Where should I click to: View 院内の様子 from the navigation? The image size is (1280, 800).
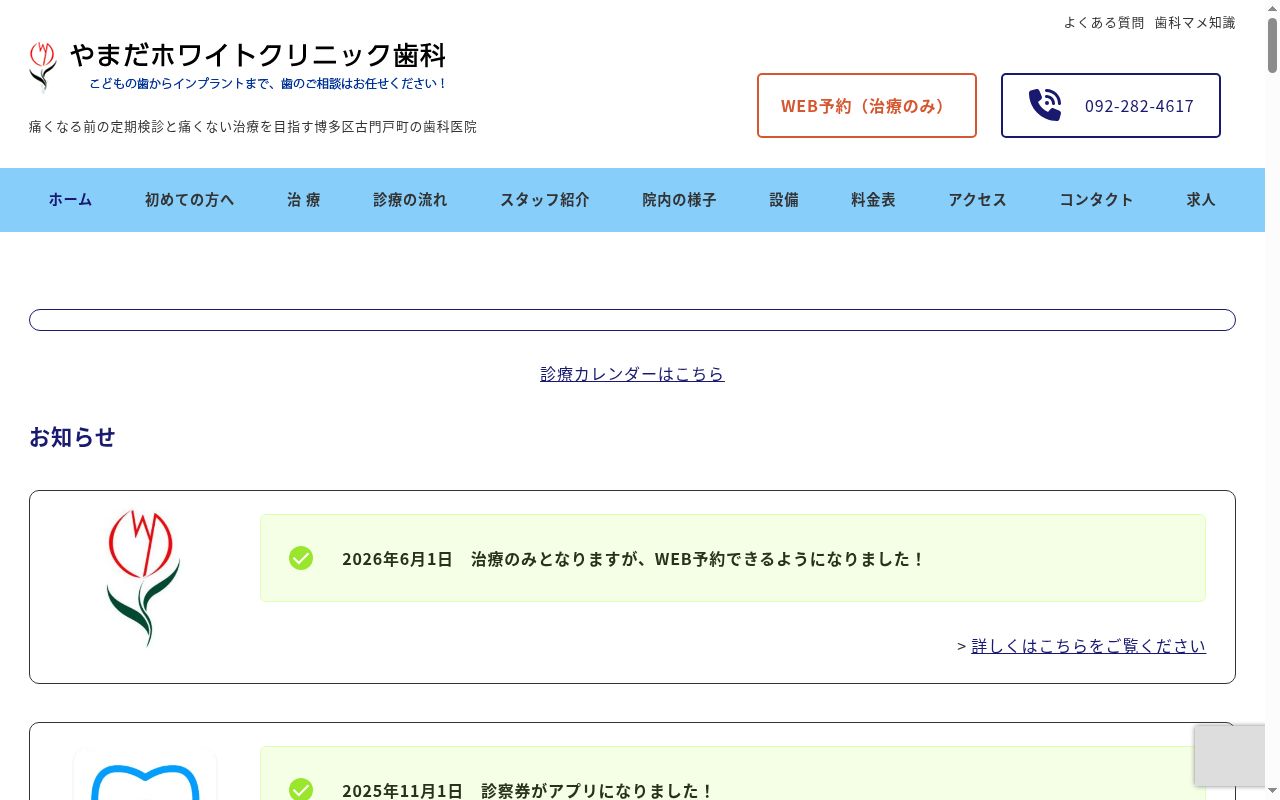coord(679,199)
